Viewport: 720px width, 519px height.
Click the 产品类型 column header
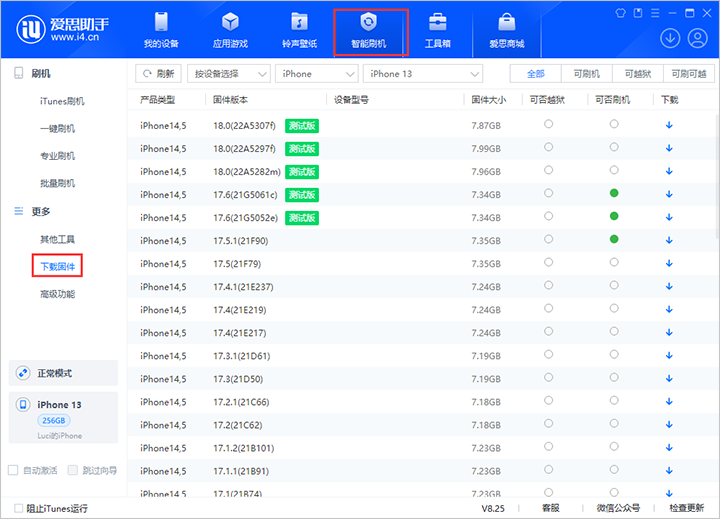coord(158,100)
